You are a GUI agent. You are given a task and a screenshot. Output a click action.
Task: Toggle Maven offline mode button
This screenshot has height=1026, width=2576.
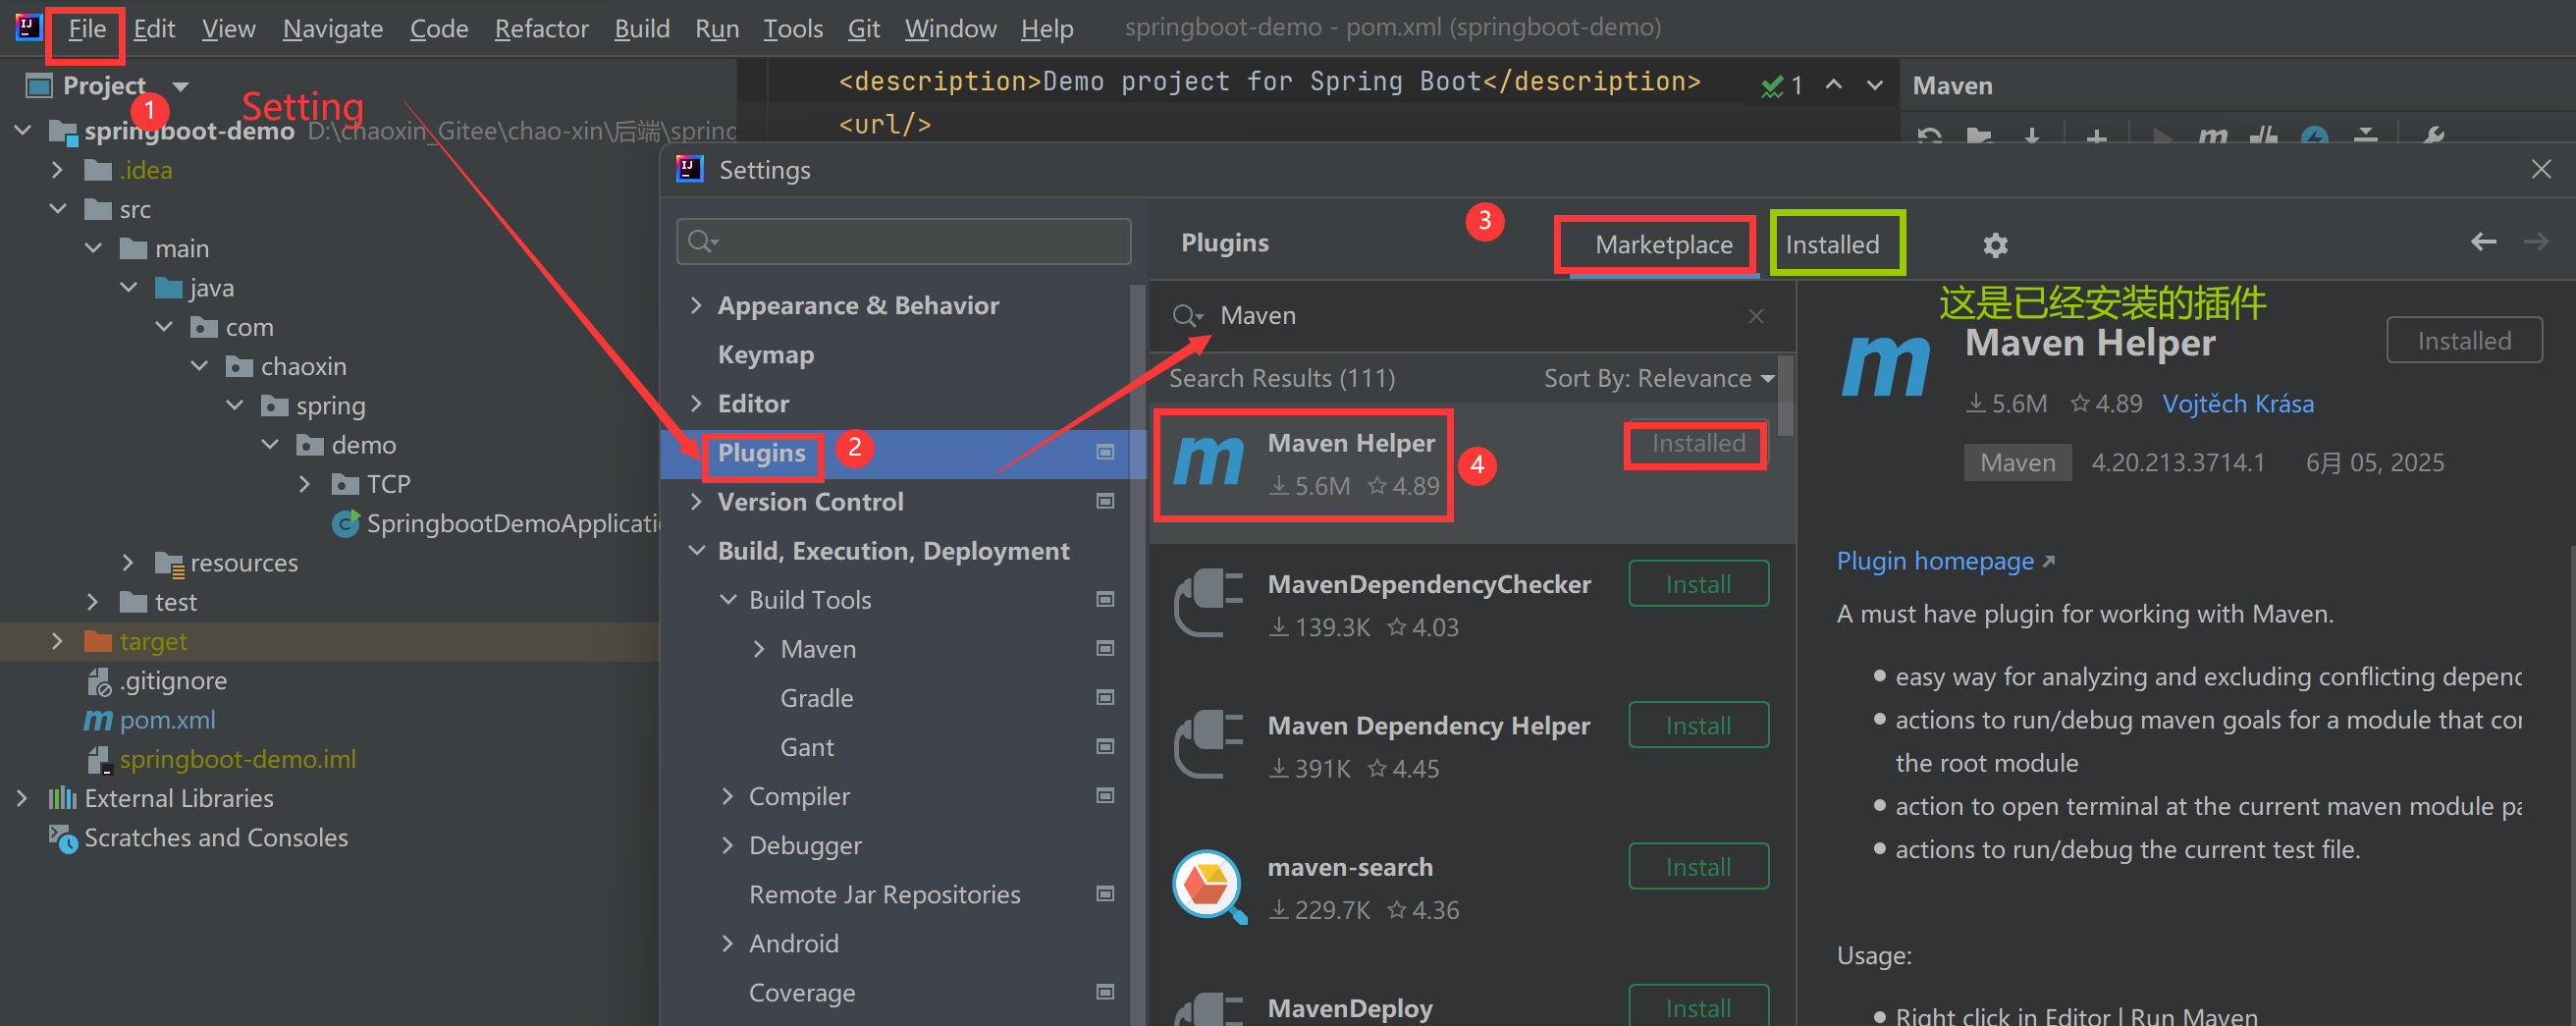(2263, 135)
